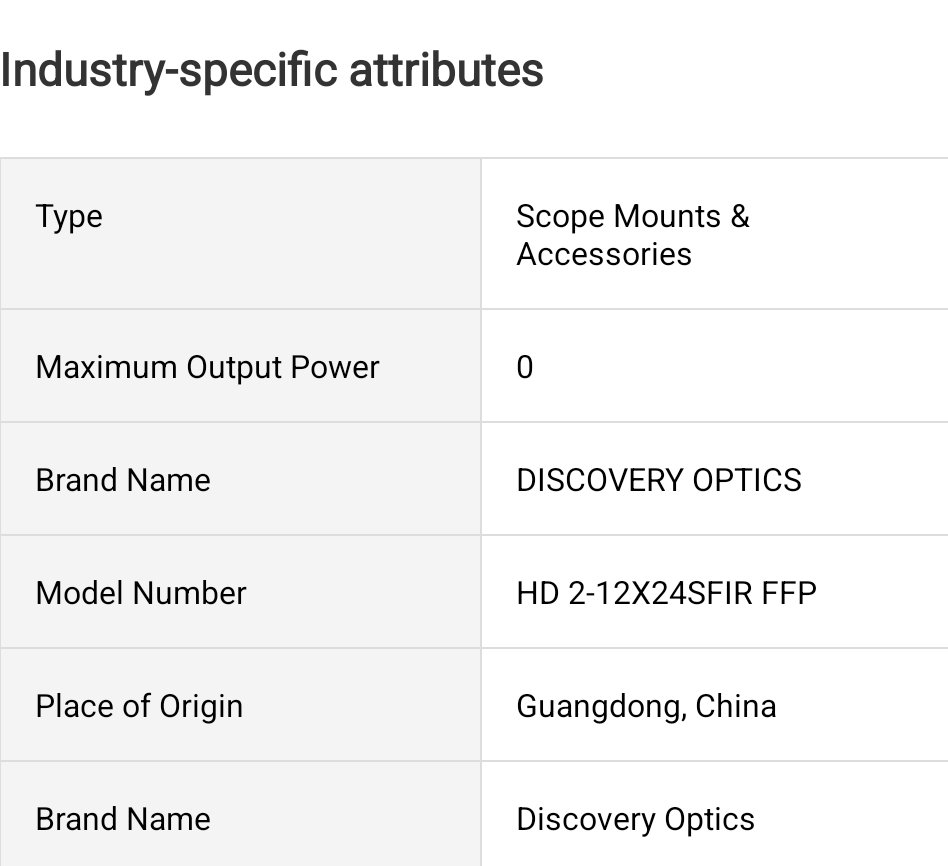Click the Guangdong, China origin value
The width and height of the screenshot is (948, 866).
coord(646,707)
